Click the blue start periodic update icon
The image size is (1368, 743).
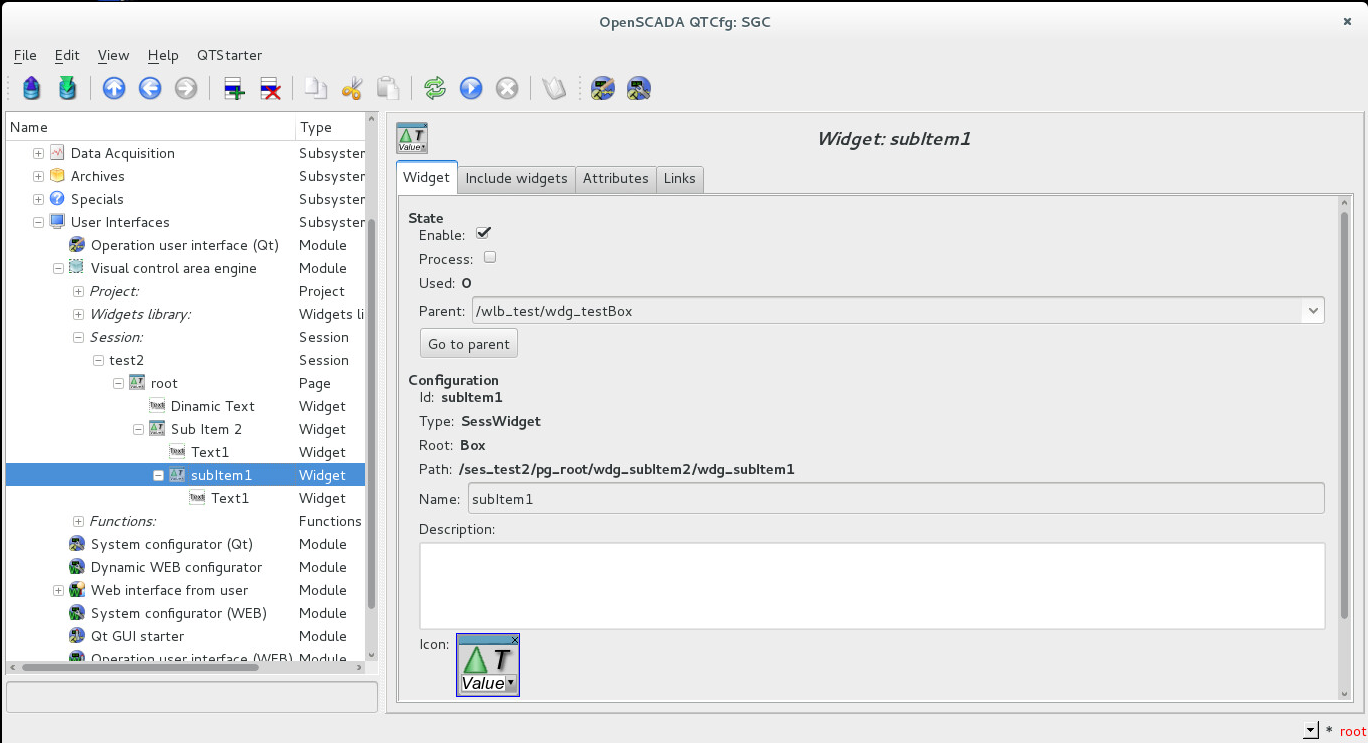tap(471, 89)
